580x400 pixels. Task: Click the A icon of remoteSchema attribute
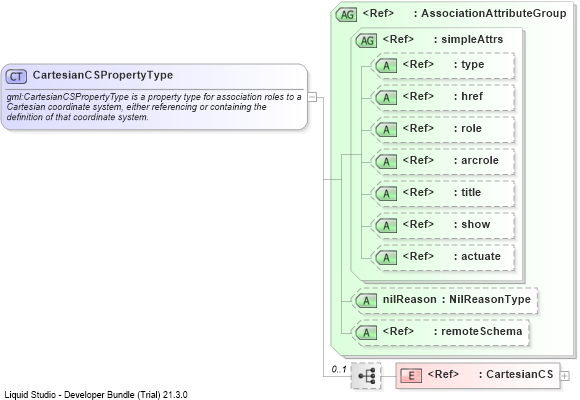click(366, 333)
